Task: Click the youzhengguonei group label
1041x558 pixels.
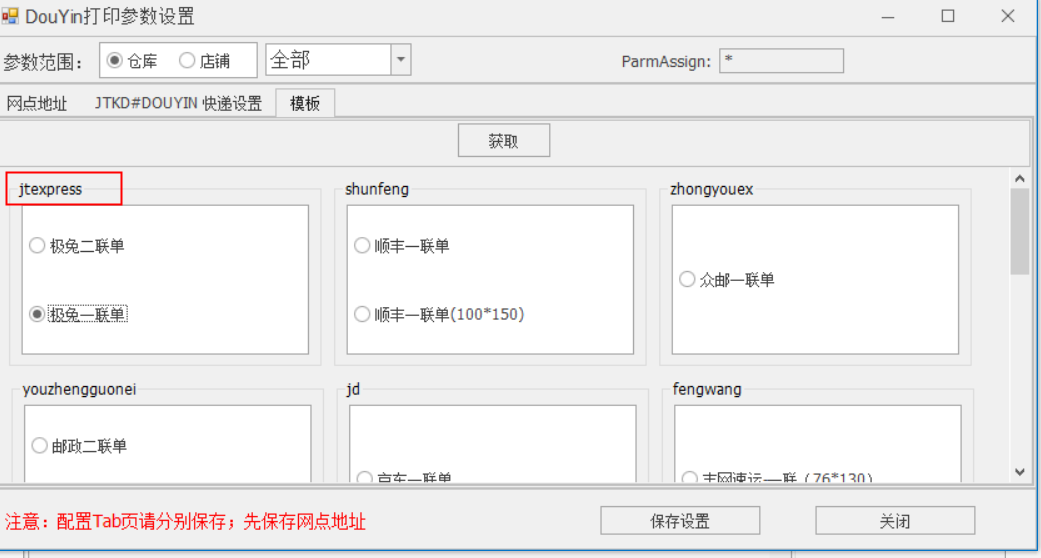Action: (79, 389)
